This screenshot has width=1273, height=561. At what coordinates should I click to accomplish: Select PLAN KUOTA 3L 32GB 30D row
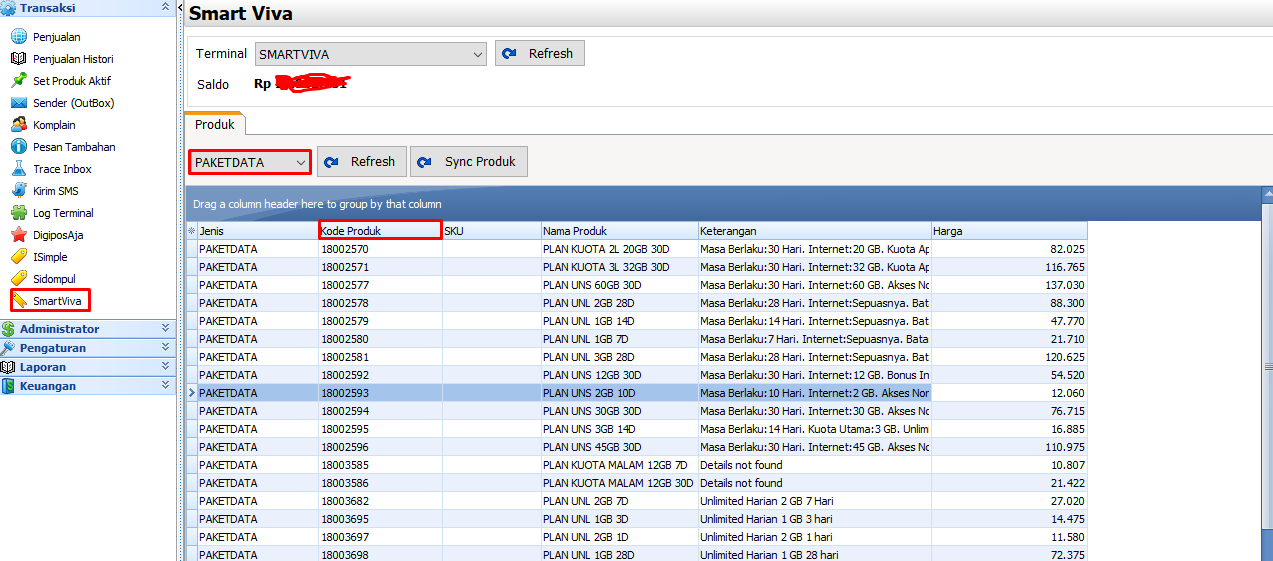coord(637,267)
